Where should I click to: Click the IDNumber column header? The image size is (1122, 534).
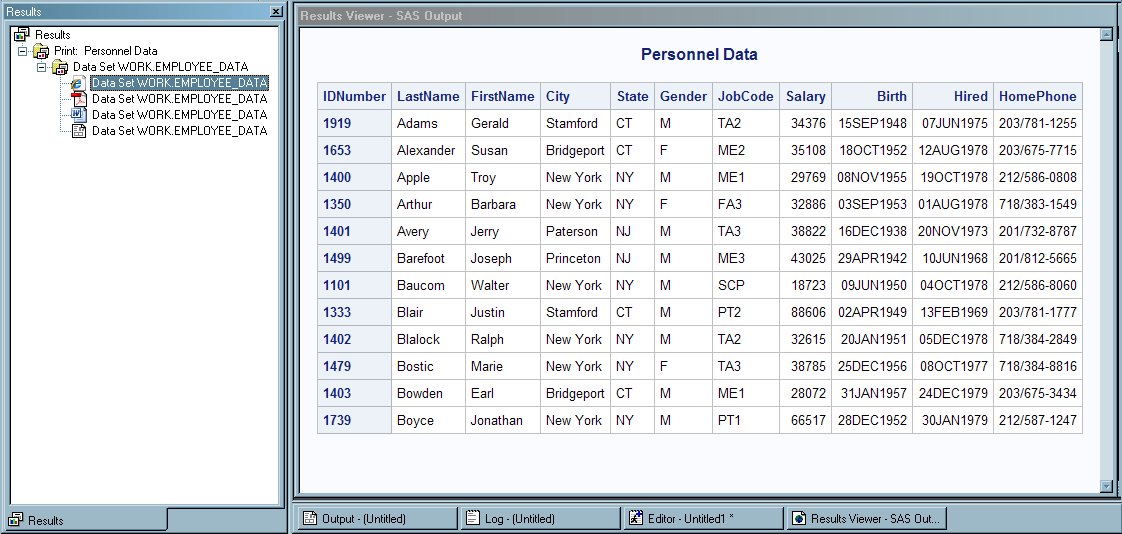pos(354,96)
